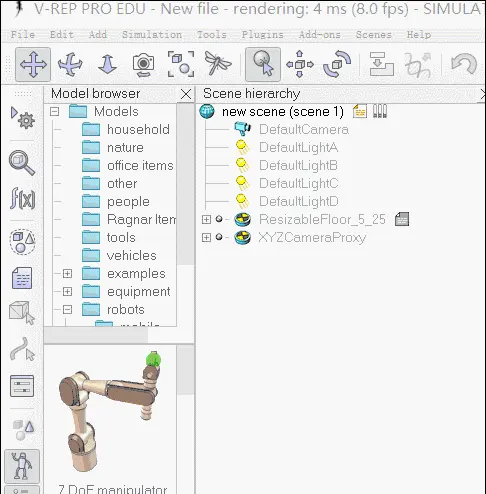Open the Edit menu
Viewport: 486px width, 494px height.
click(62, 35)
